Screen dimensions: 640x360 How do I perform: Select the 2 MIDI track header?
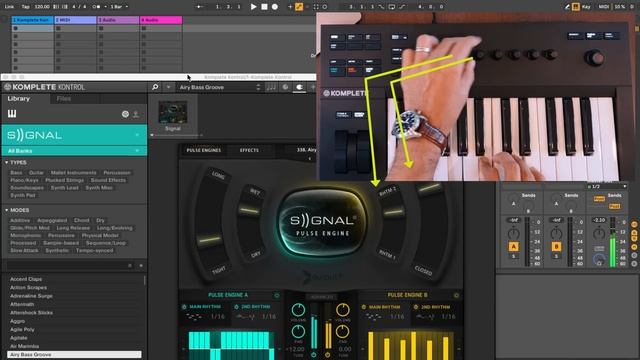tap(76, 20)
